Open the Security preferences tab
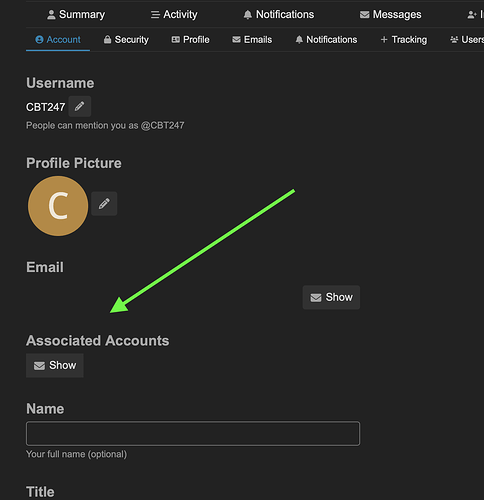The height and width of the screenshot is (500, 484). pyautogui.click(x=126, y=40)
